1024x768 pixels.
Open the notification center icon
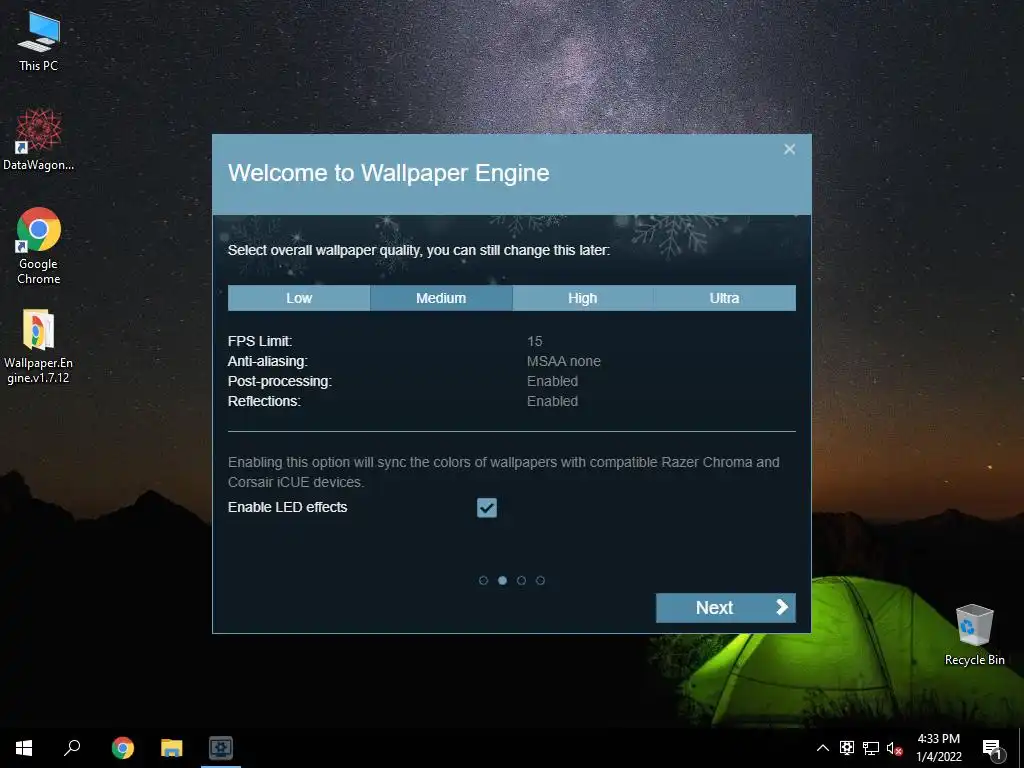(x=993, y=749)
